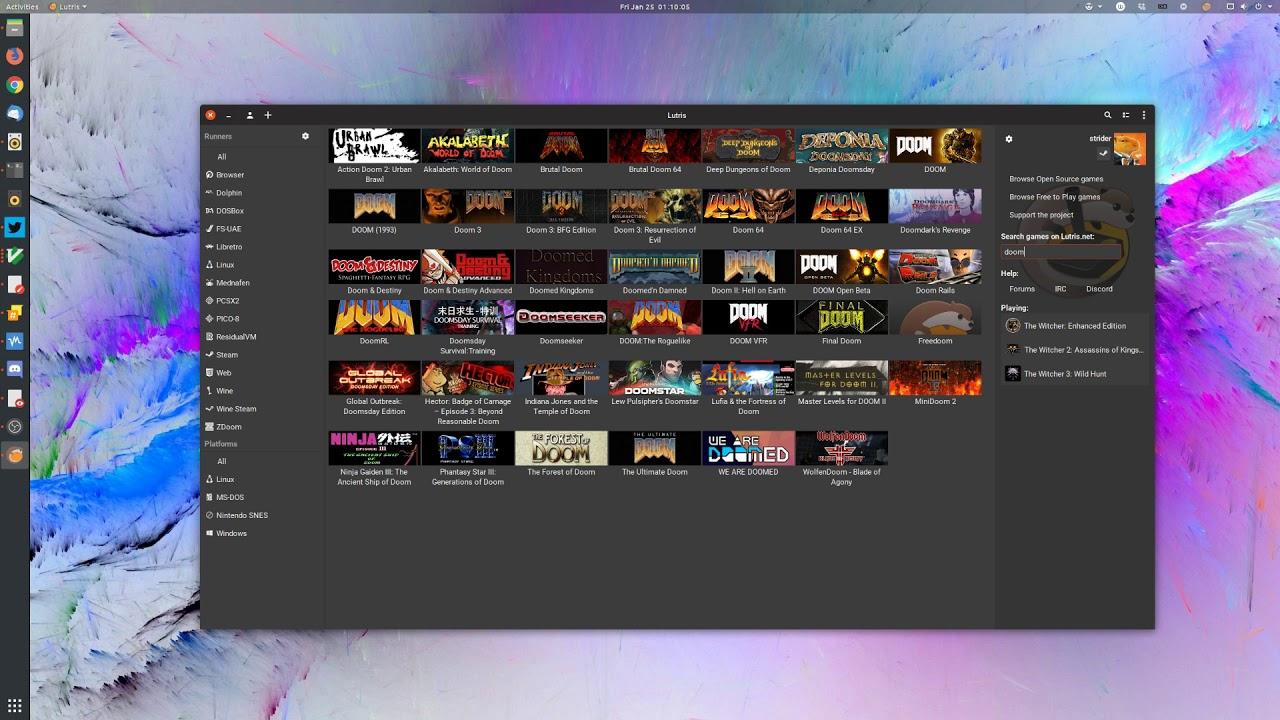The image size is (1280, 720).
Task: Show applications grid at dock bottom
Action: (14, 705)
